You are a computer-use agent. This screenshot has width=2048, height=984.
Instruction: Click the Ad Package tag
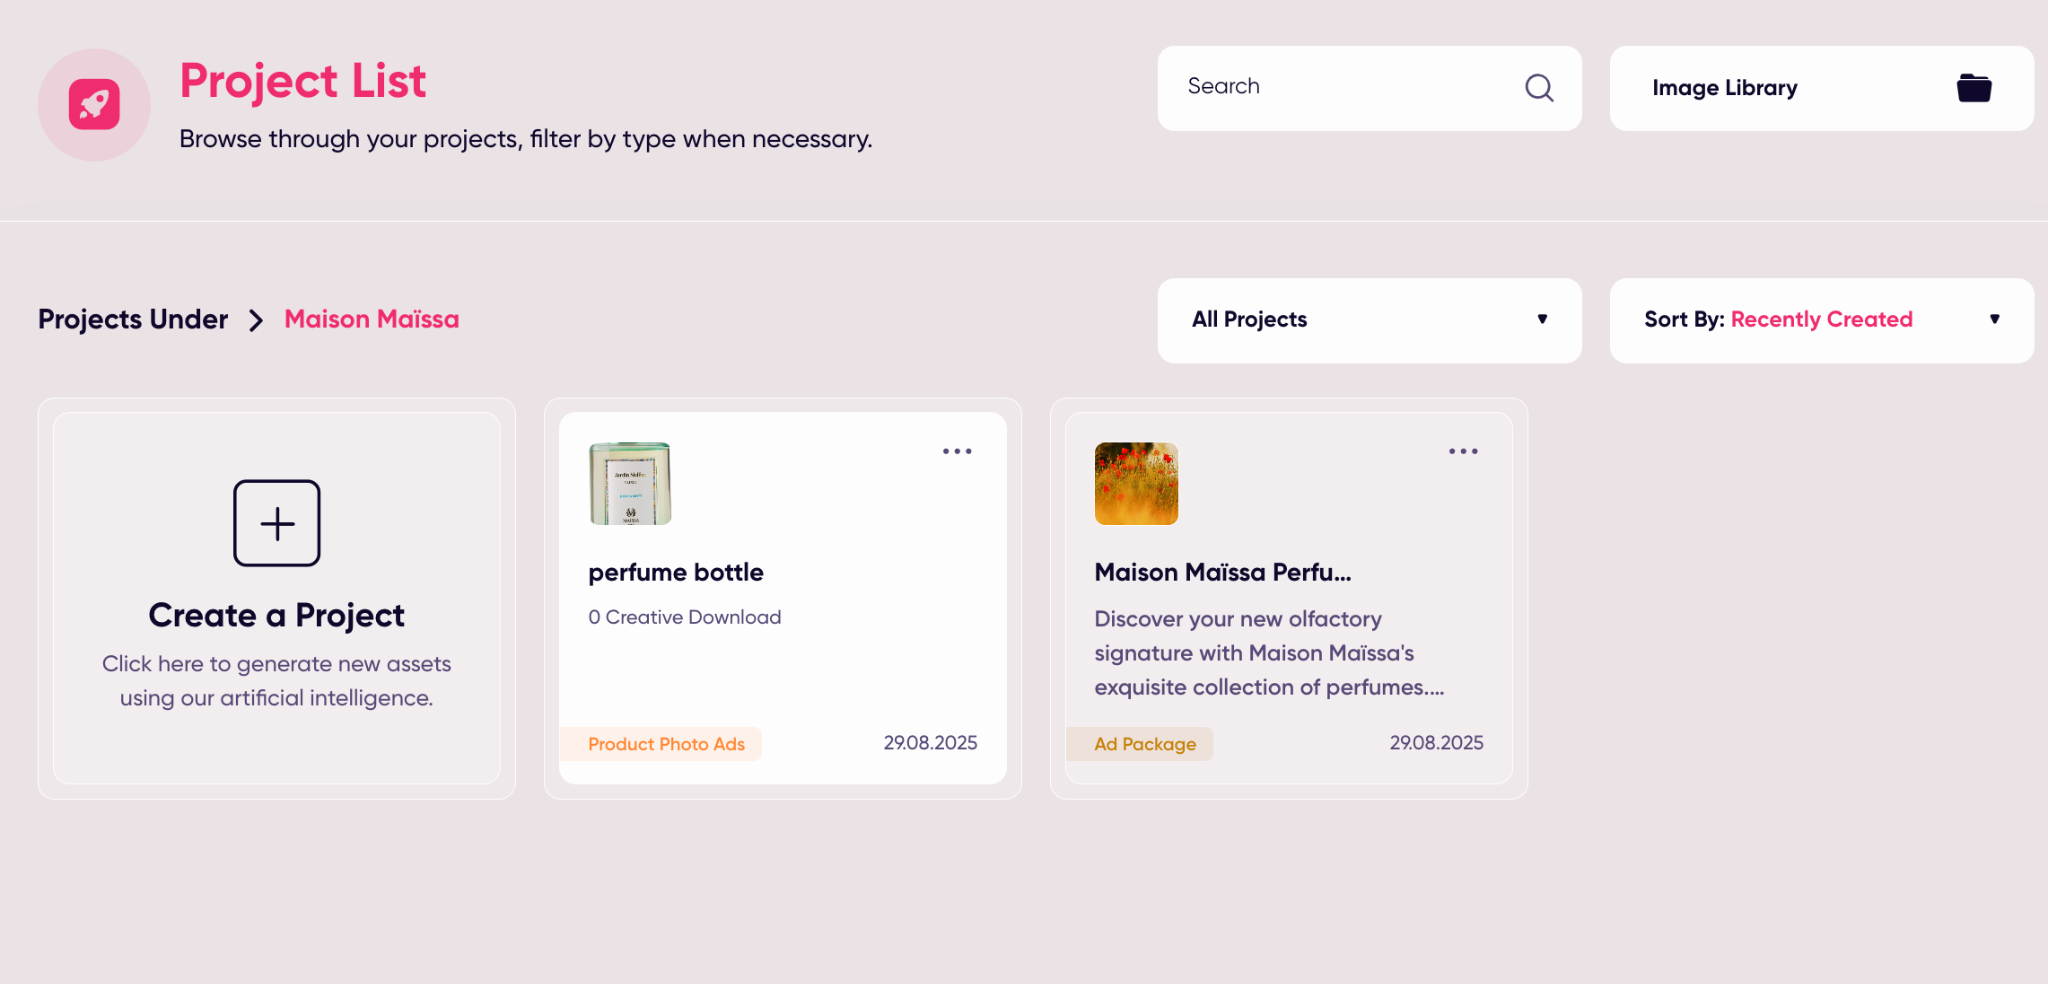tap(1144, 744)
